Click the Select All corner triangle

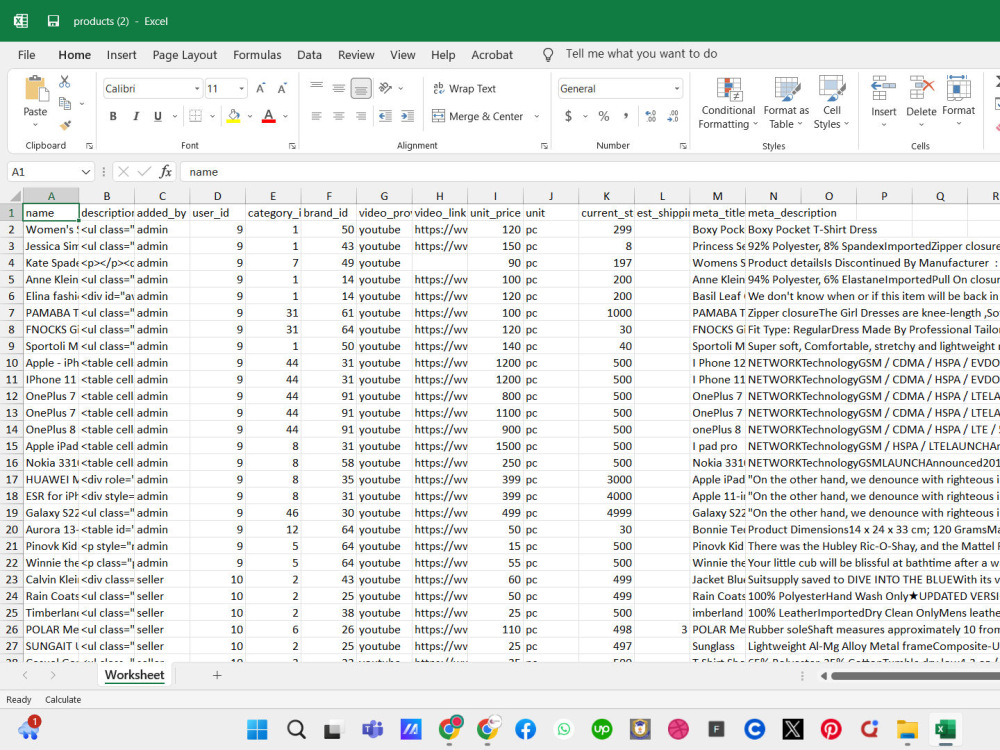tap(14, 196)
